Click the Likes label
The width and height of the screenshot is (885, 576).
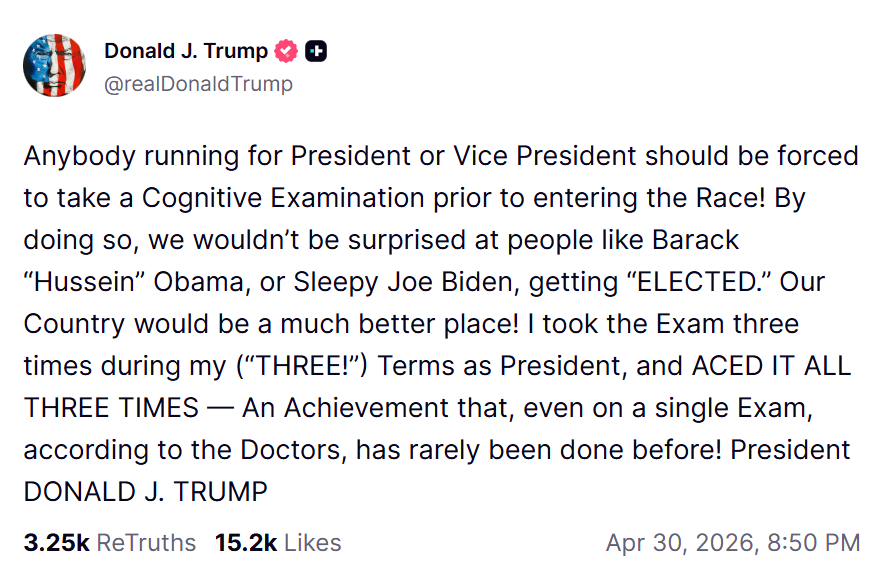pos(313,543)
